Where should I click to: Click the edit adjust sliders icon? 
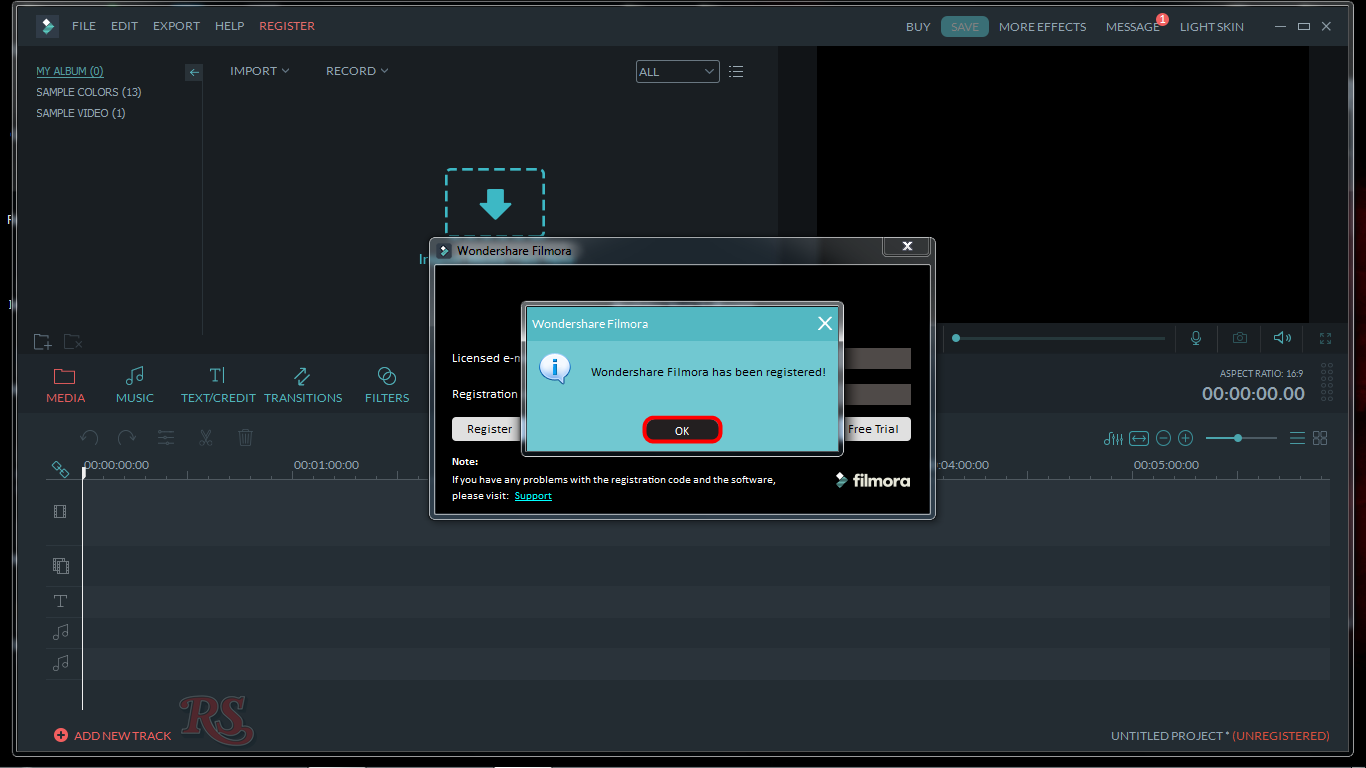166,438
